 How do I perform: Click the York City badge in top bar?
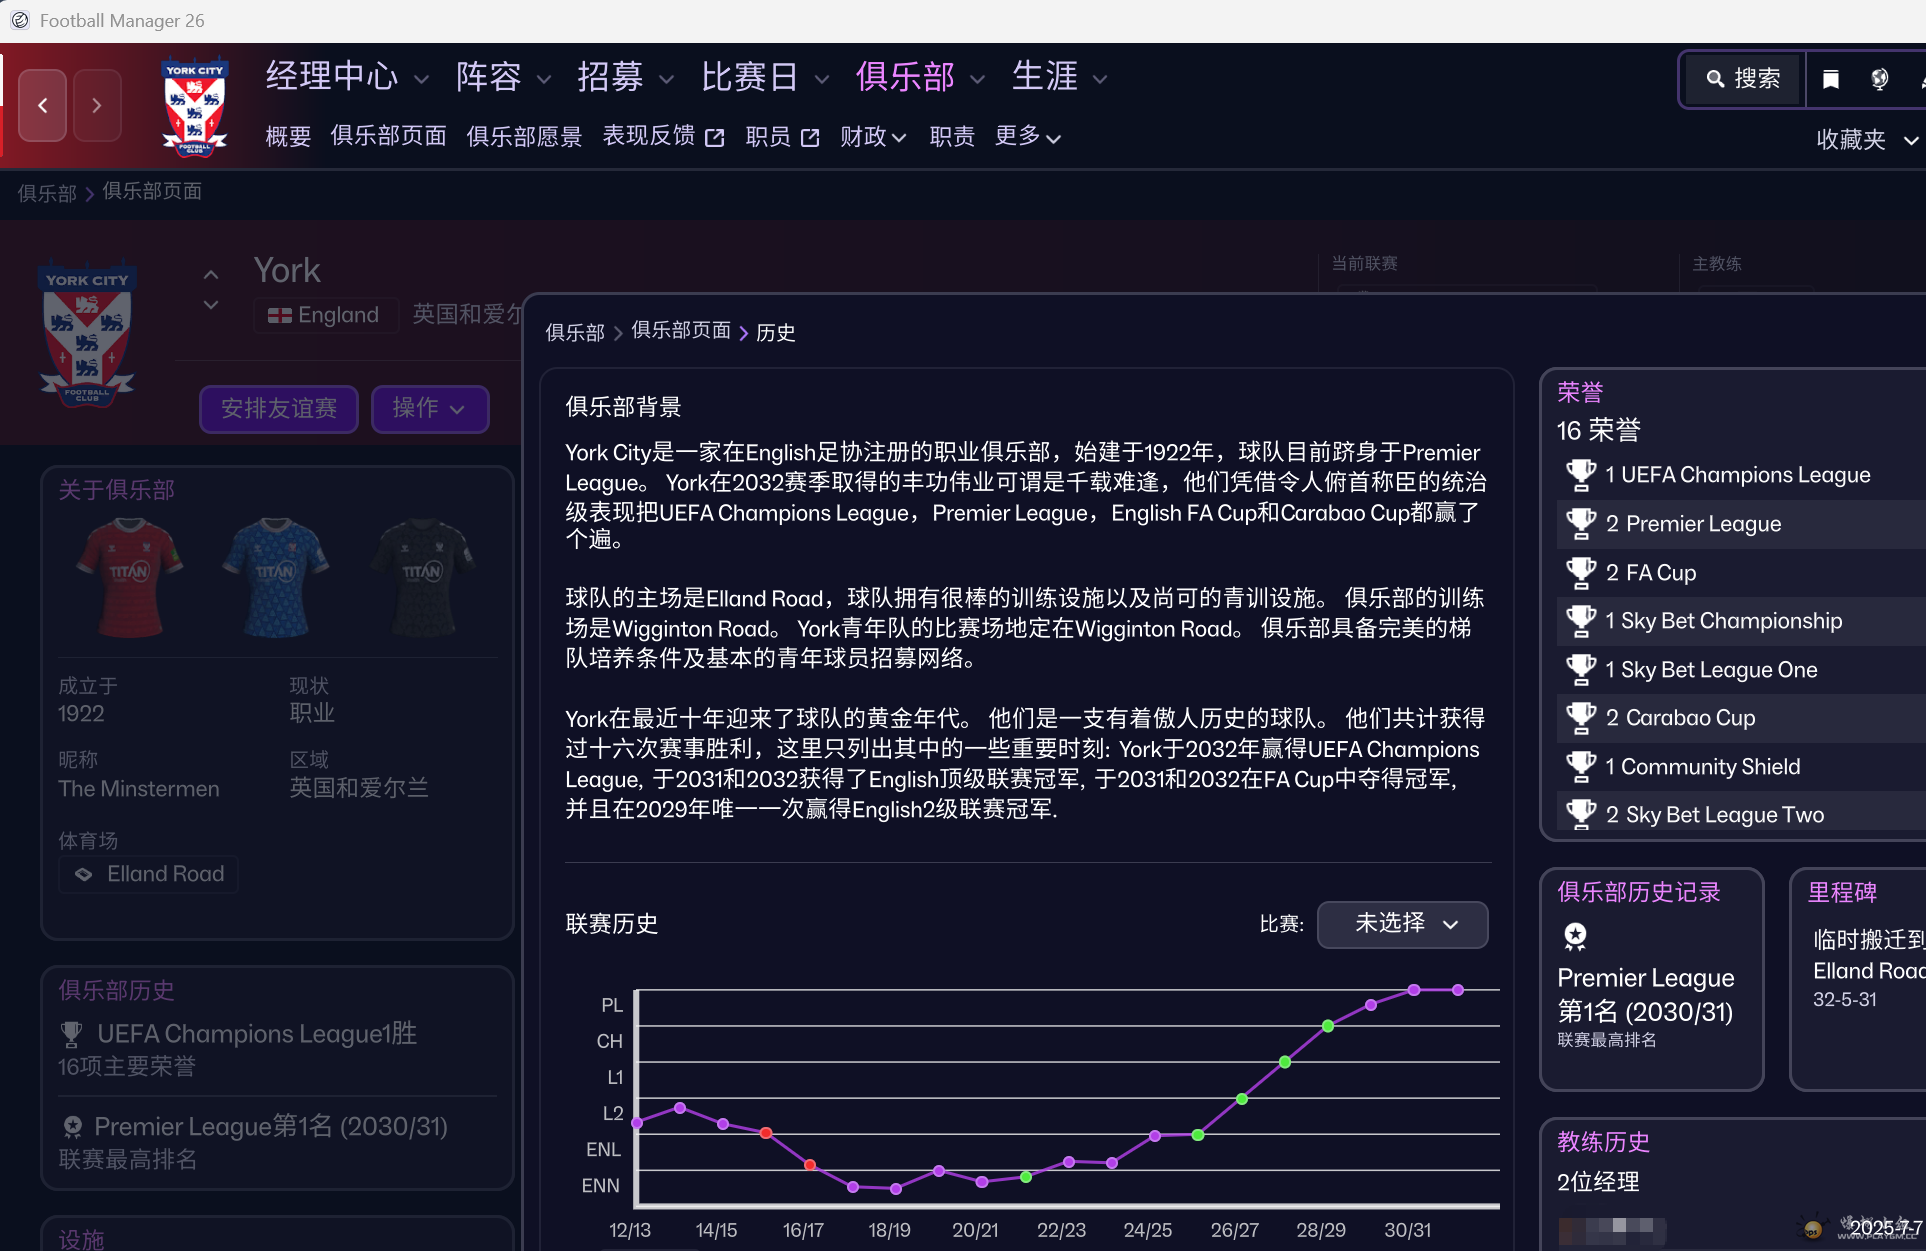point(195,108)
